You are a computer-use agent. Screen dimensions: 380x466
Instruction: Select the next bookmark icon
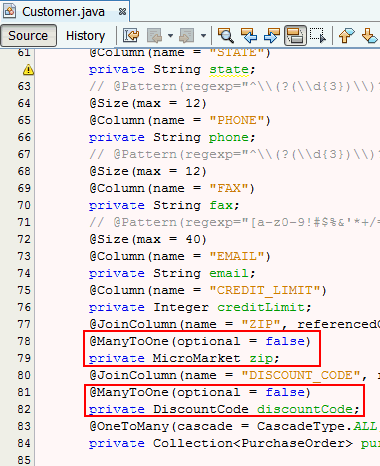(369, 35)
